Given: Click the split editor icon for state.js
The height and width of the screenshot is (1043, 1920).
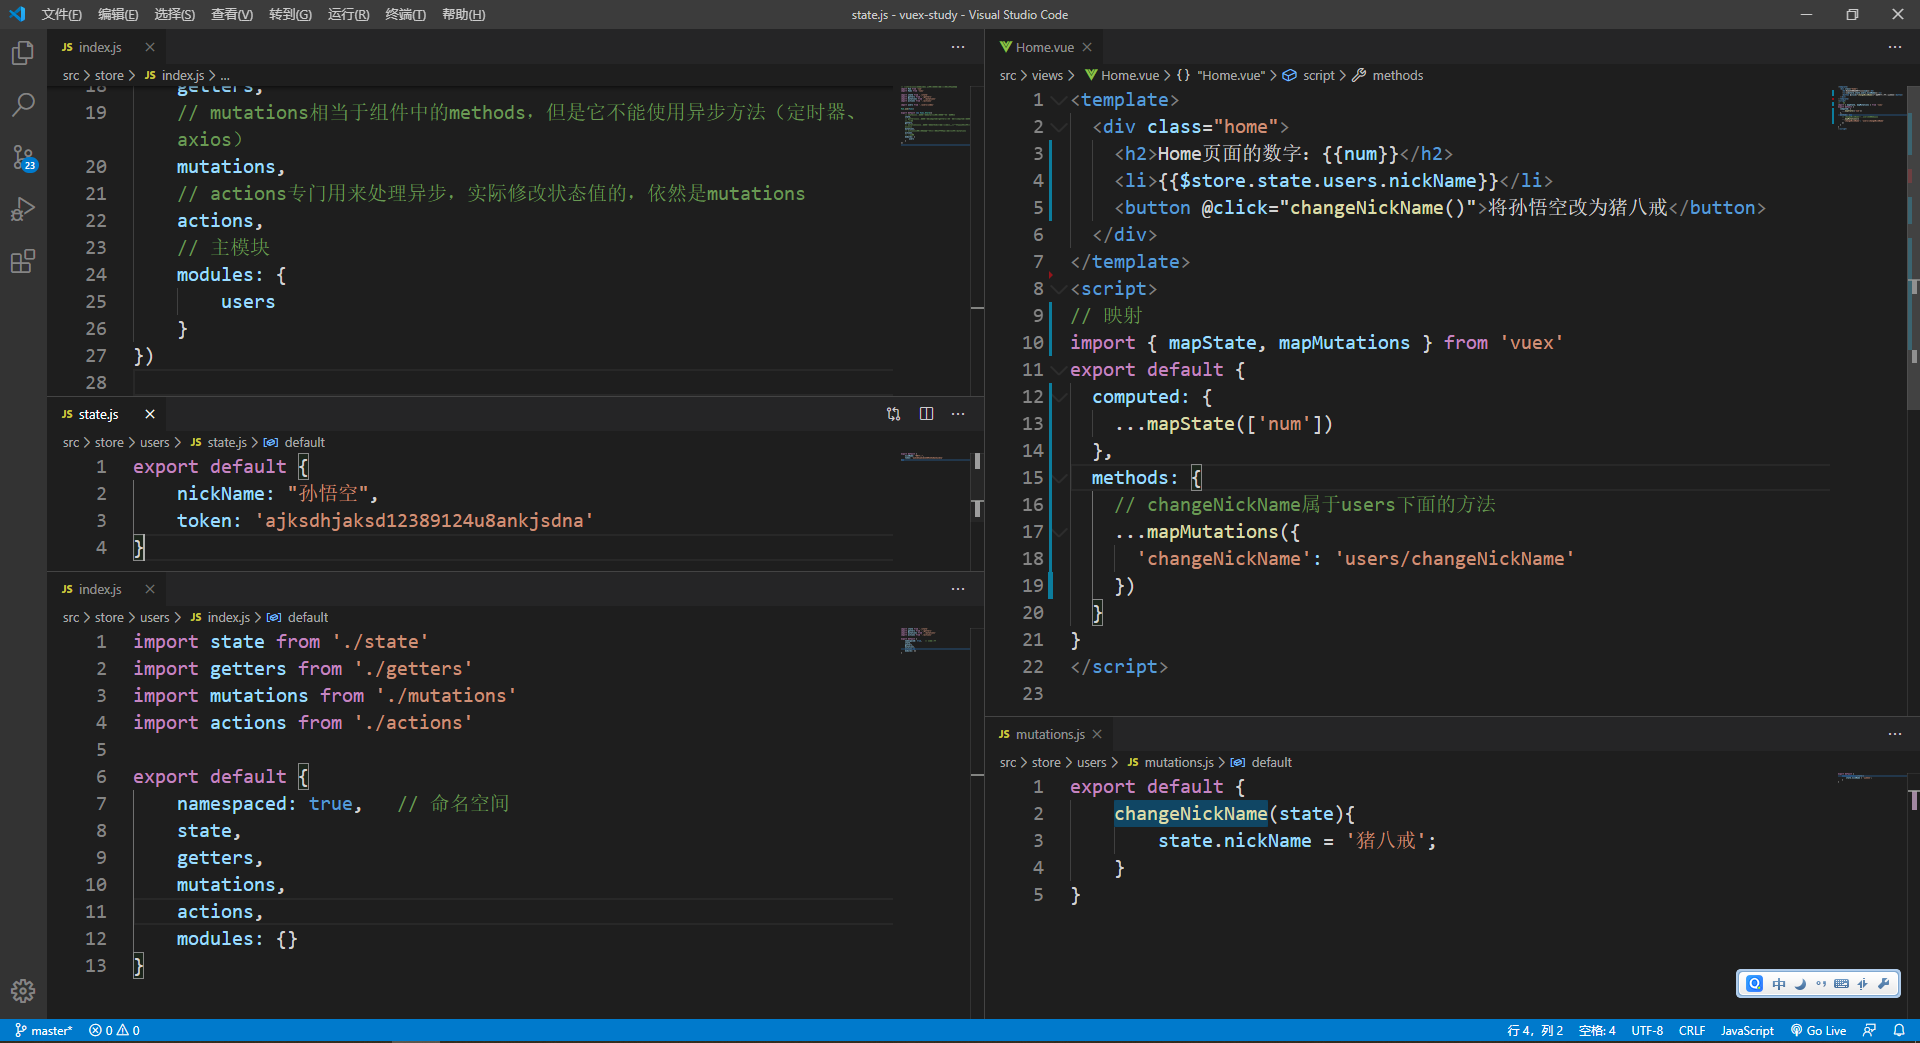Looking at the screenshot, I should 926,414.
